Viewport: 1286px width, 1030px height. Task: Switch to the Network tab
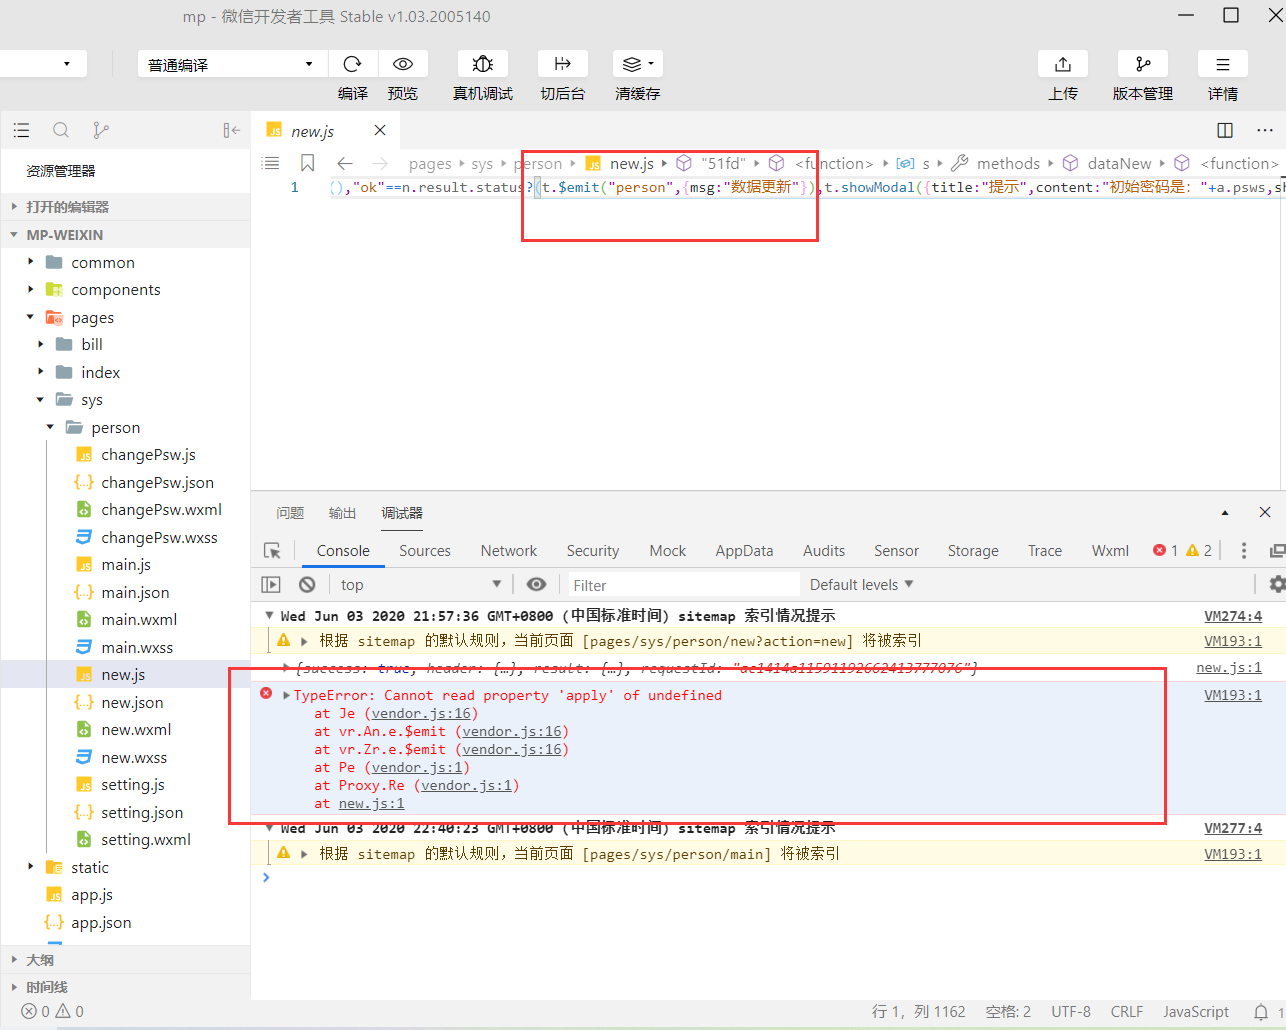(x=509, y=551)
